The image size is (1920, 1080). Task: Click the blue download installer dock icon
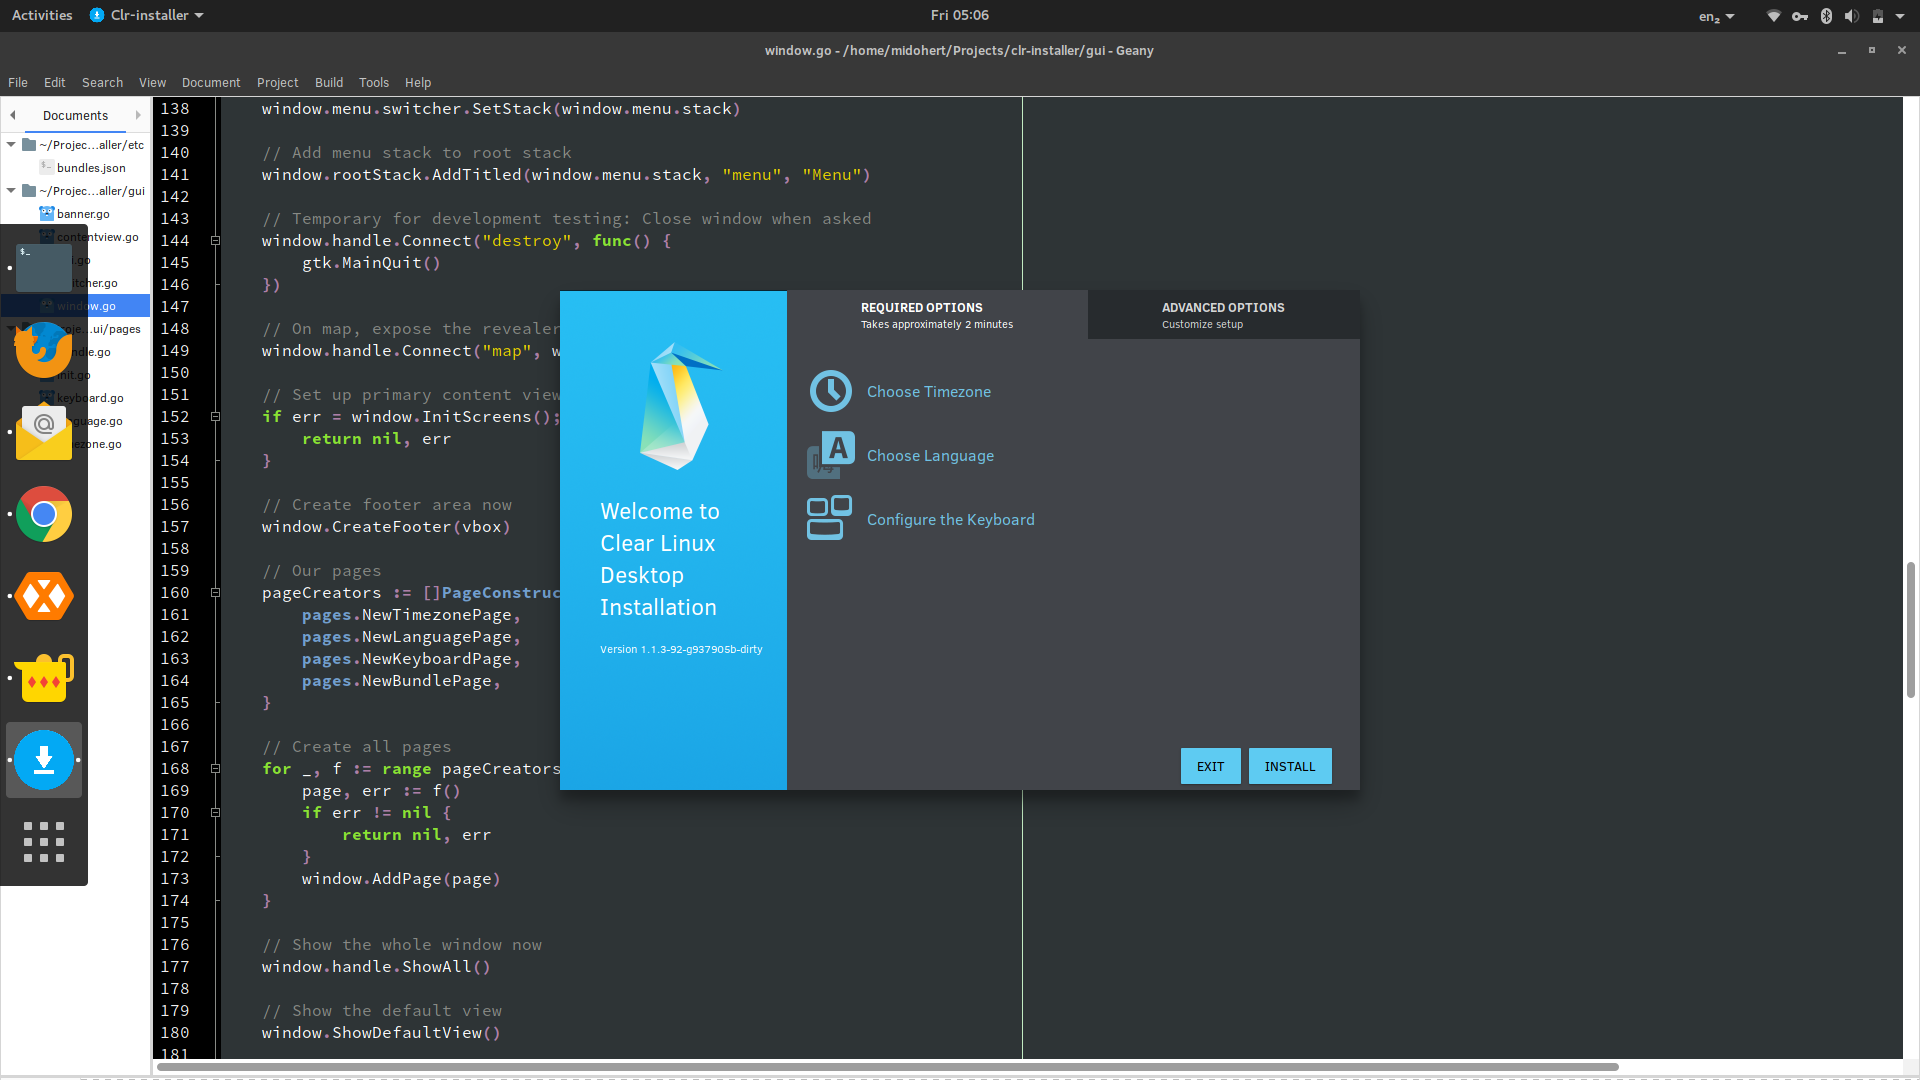pyautogui.click(x=43, y=760)
